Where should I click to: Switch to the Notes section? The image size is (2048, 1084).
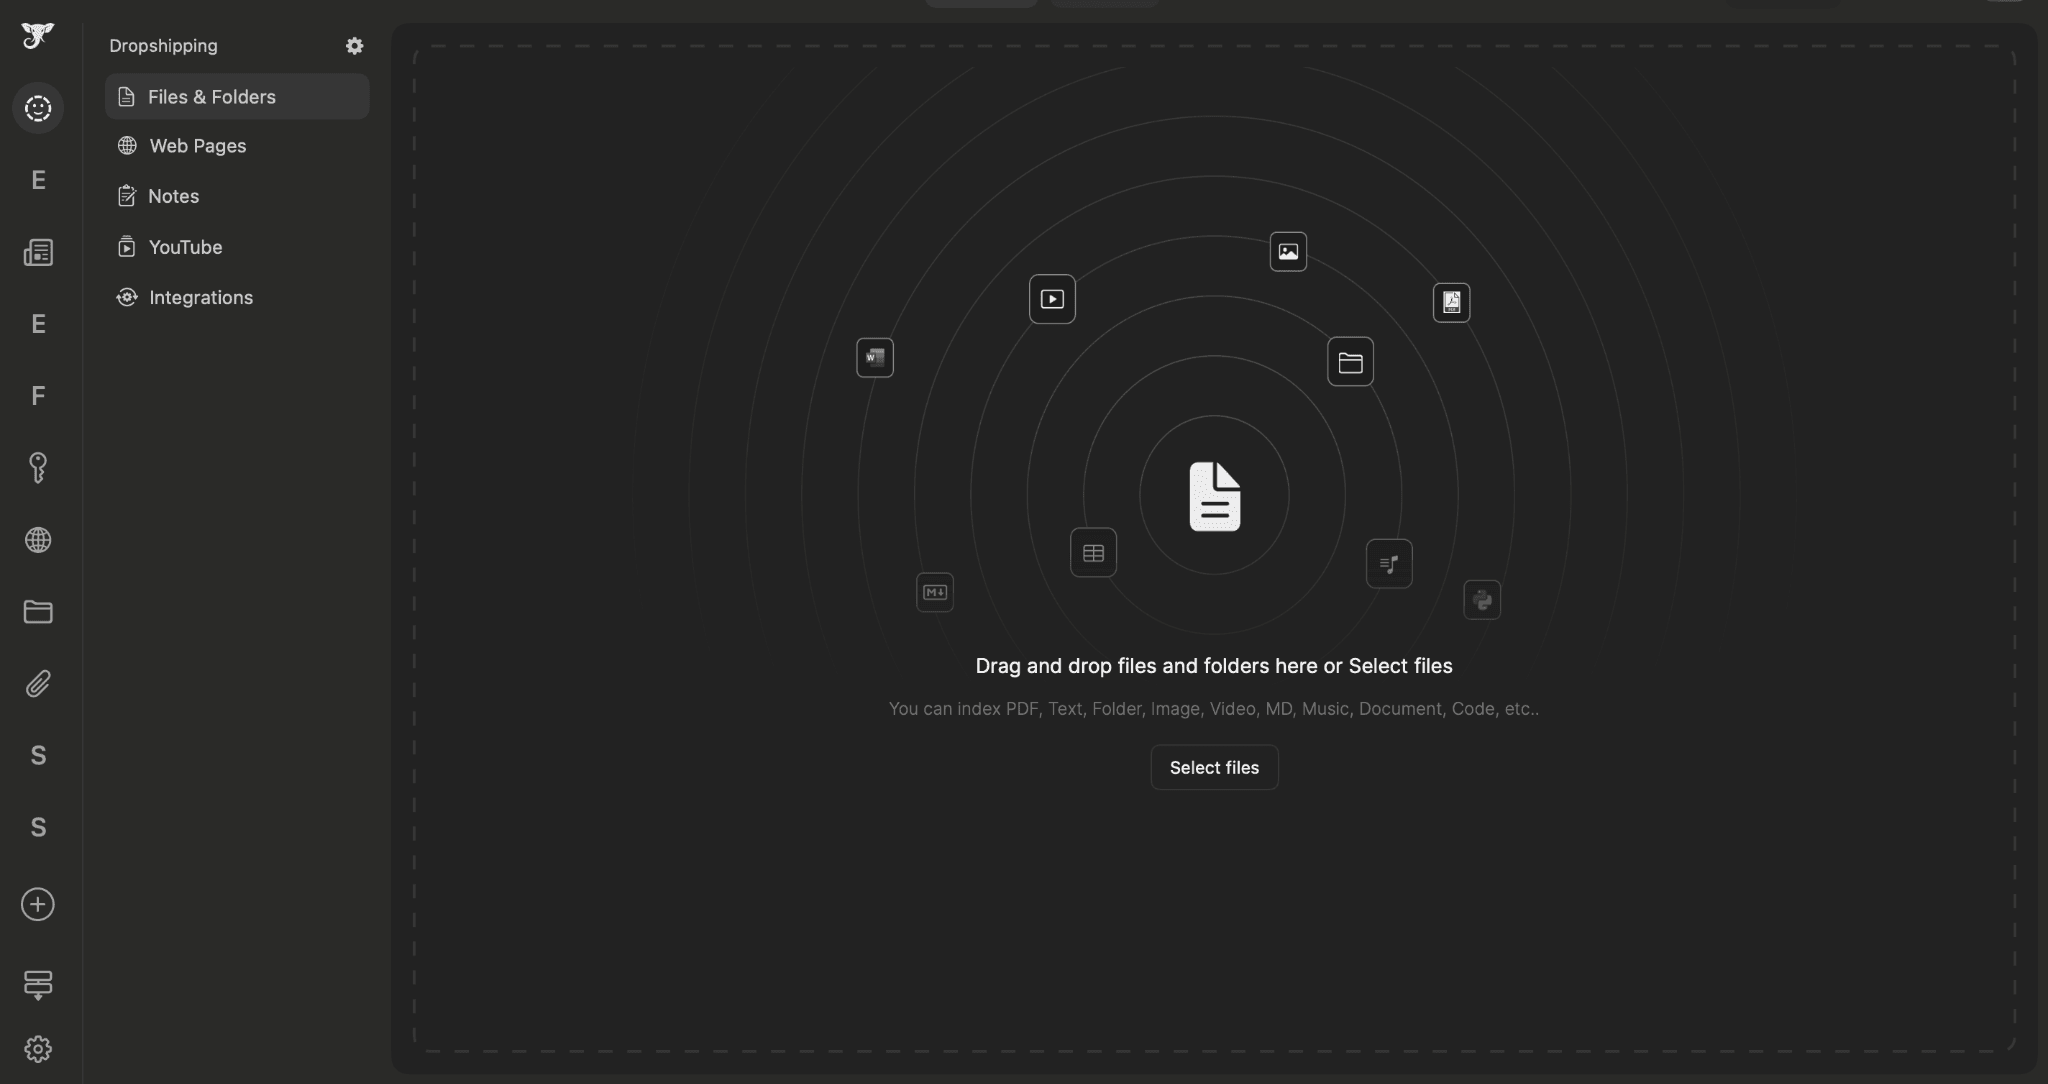point(173,196)
